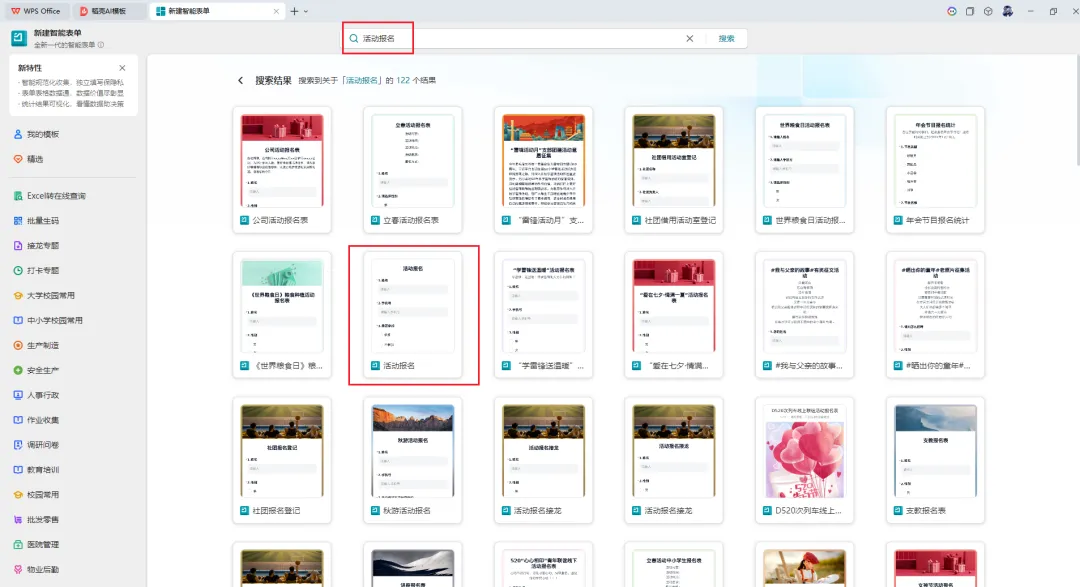Select the 批发零售 category
The width and height of the screenshot is (1080, 587).
pos(37,519)
